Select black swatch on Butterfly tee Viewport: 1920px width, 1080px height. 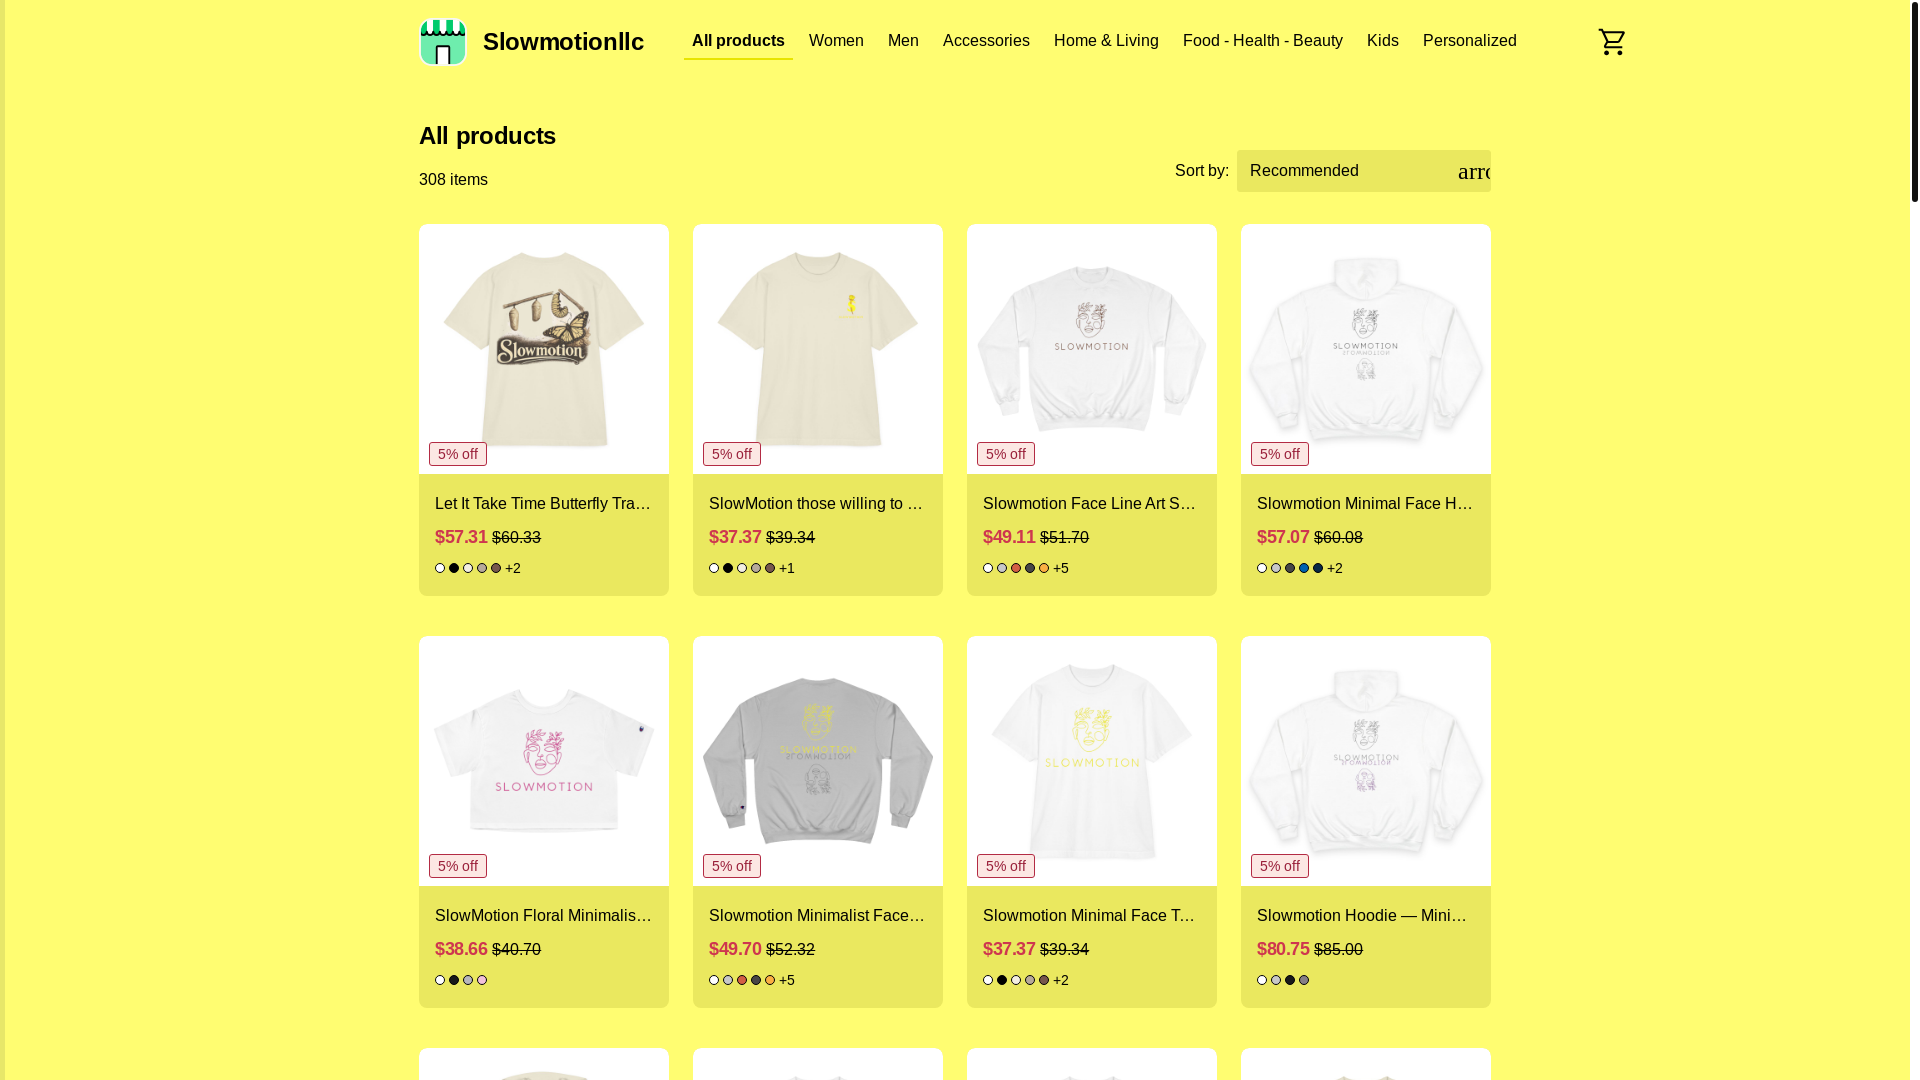pos(454,568)
